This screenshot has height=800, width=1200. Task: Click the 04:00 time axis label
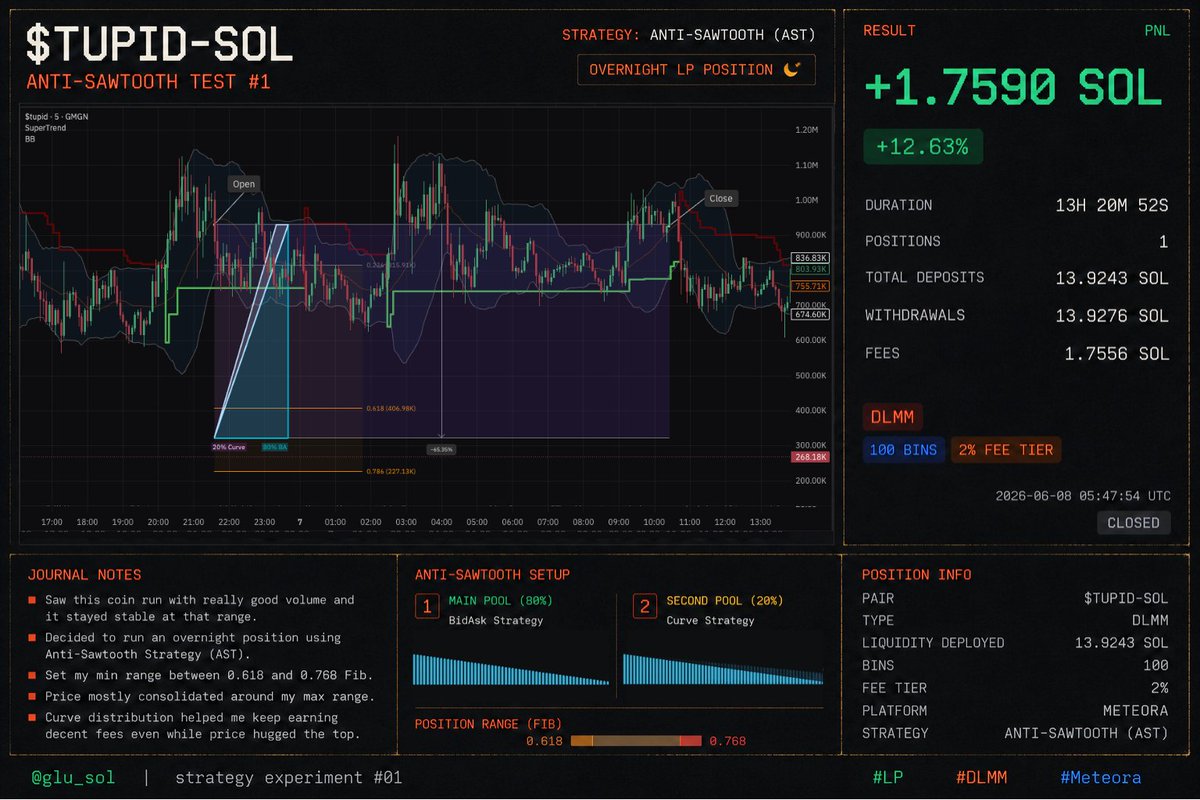[x=441, y=522]
